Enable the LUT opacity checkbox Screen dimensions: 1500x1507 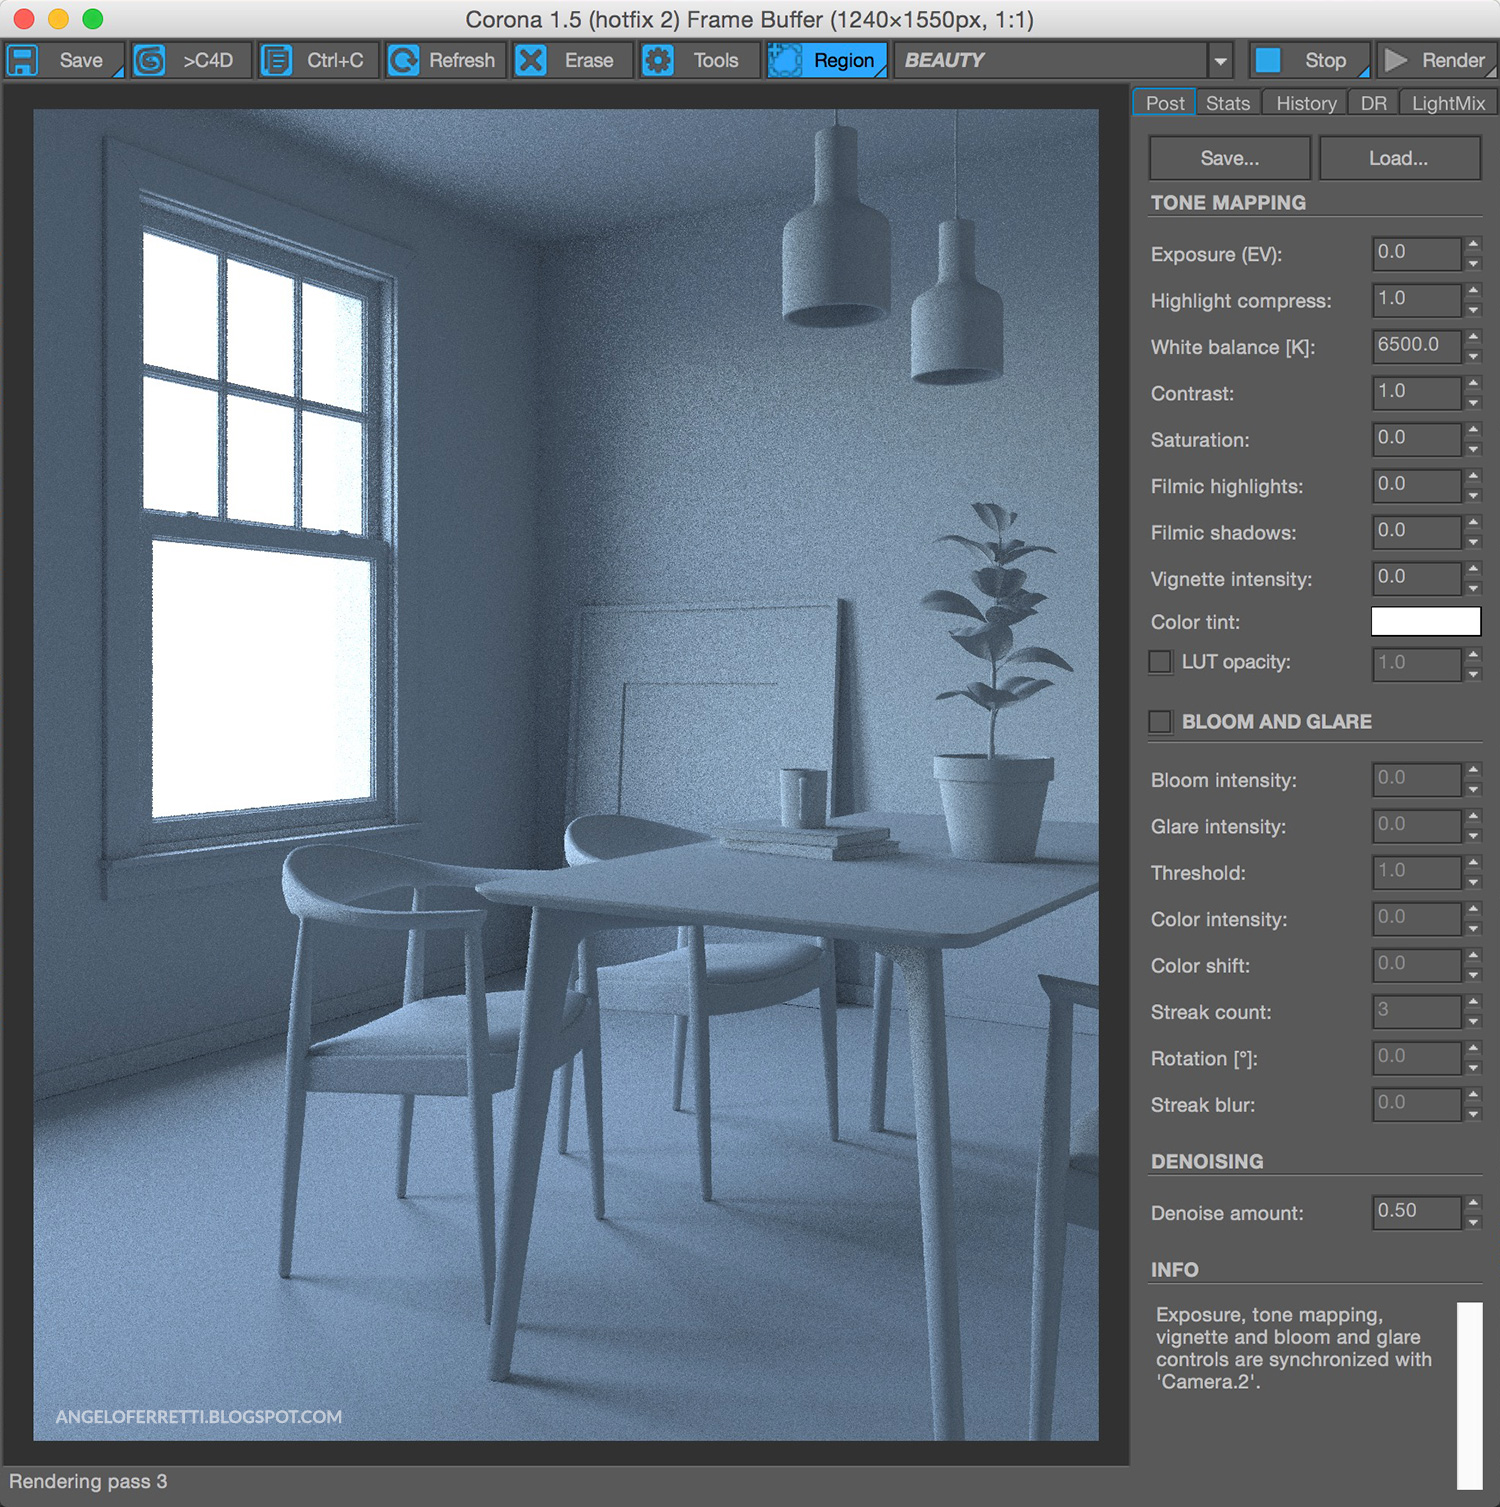coord(1160,662)
